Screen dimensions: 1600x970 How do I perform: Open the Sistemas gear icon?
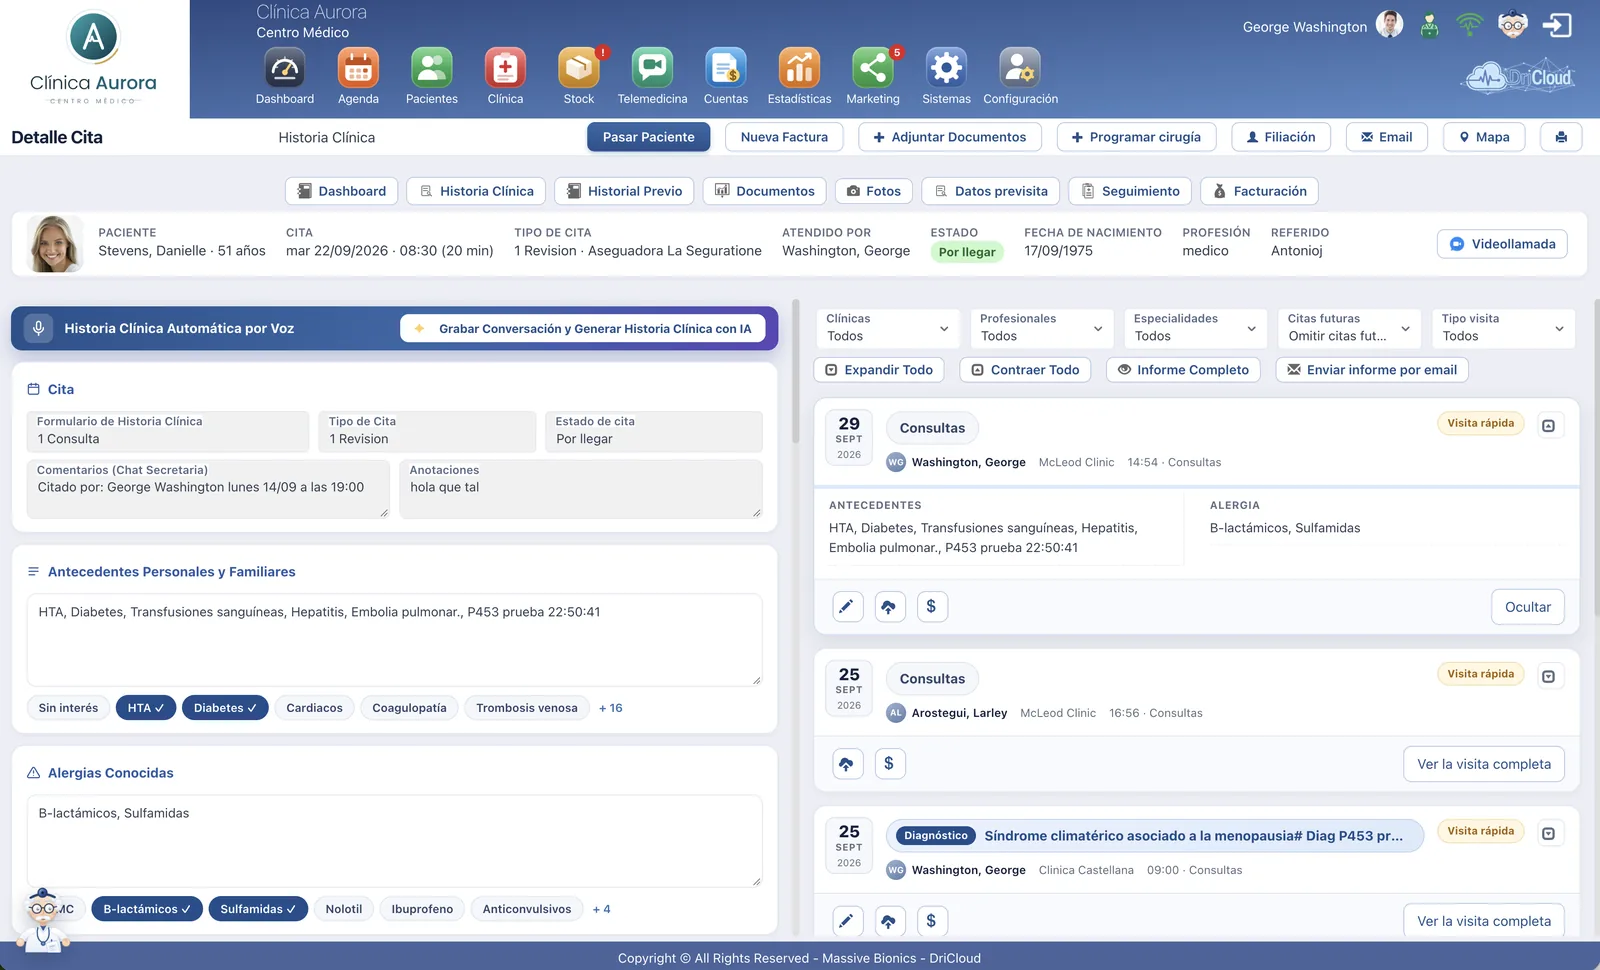tap(946, 68)
